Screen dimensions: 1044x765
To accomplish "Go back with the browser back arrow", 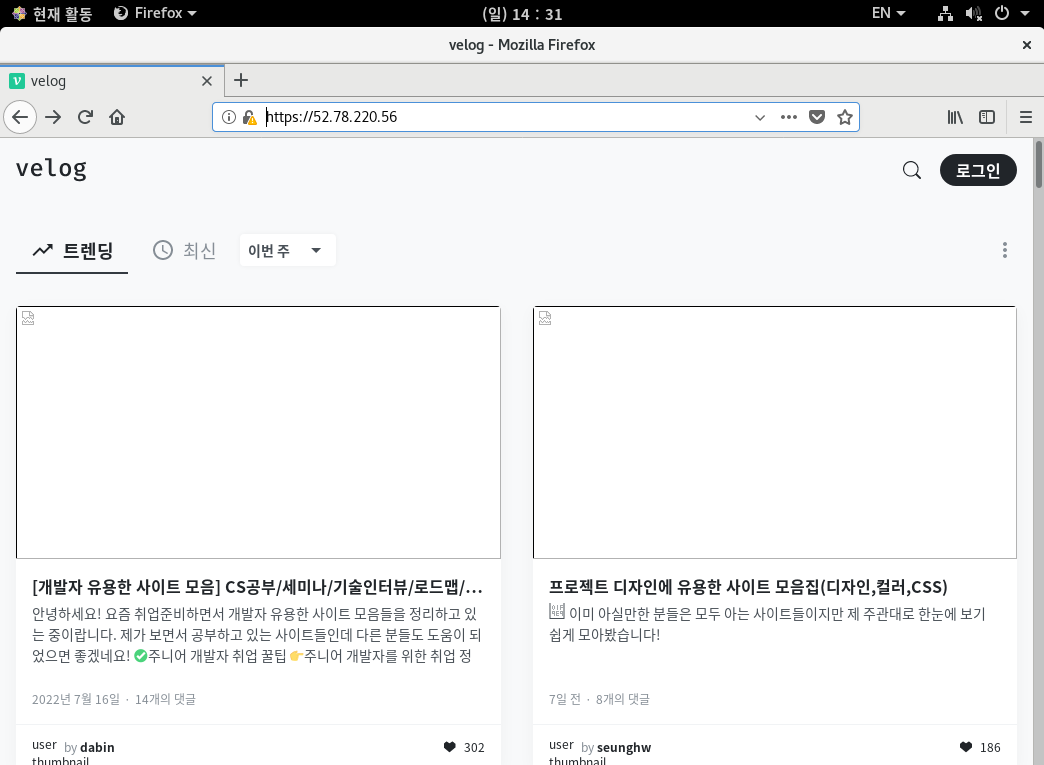I will point(20,117).
